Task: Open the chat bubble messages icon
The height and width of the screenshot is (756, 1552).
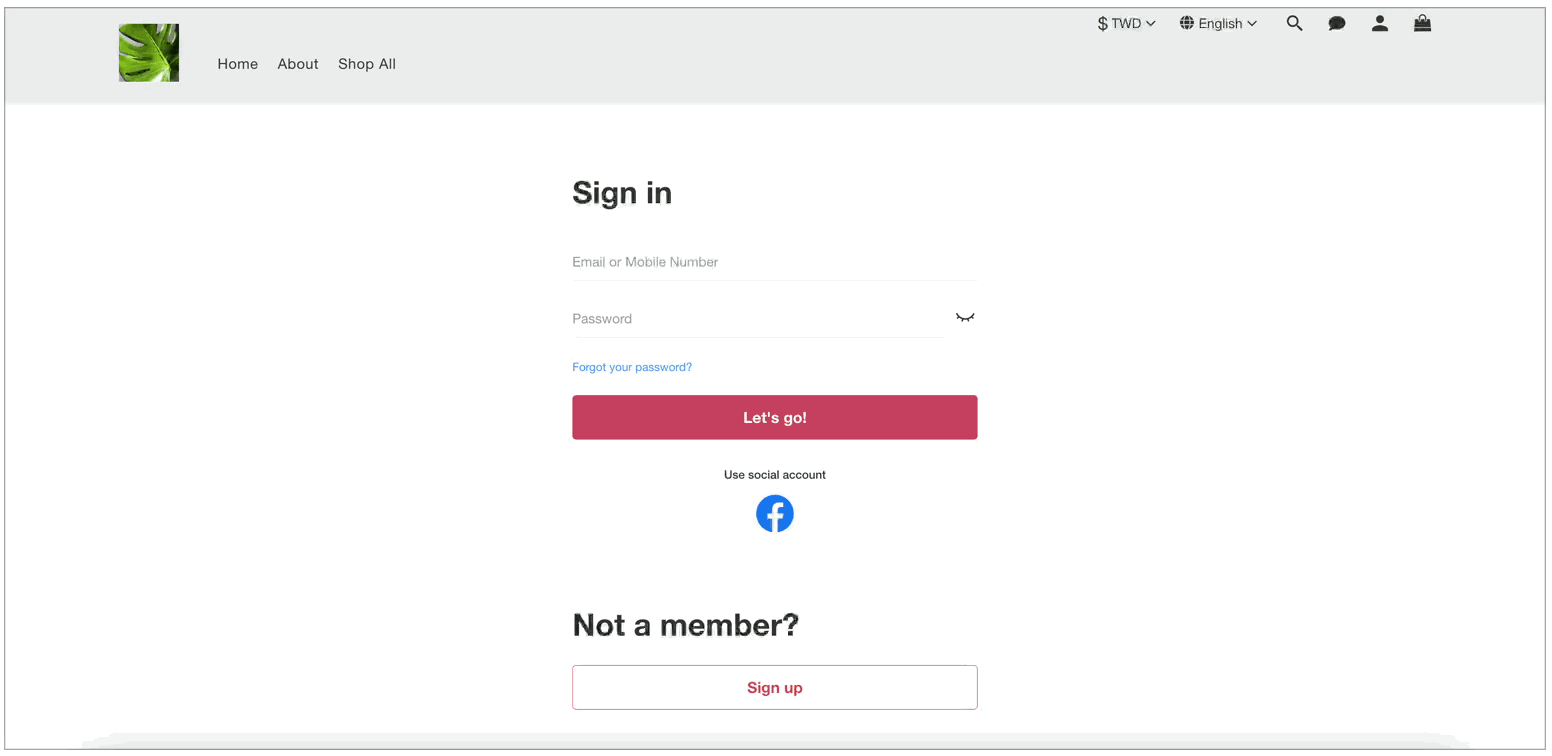Action: (x=1337, y=23)
